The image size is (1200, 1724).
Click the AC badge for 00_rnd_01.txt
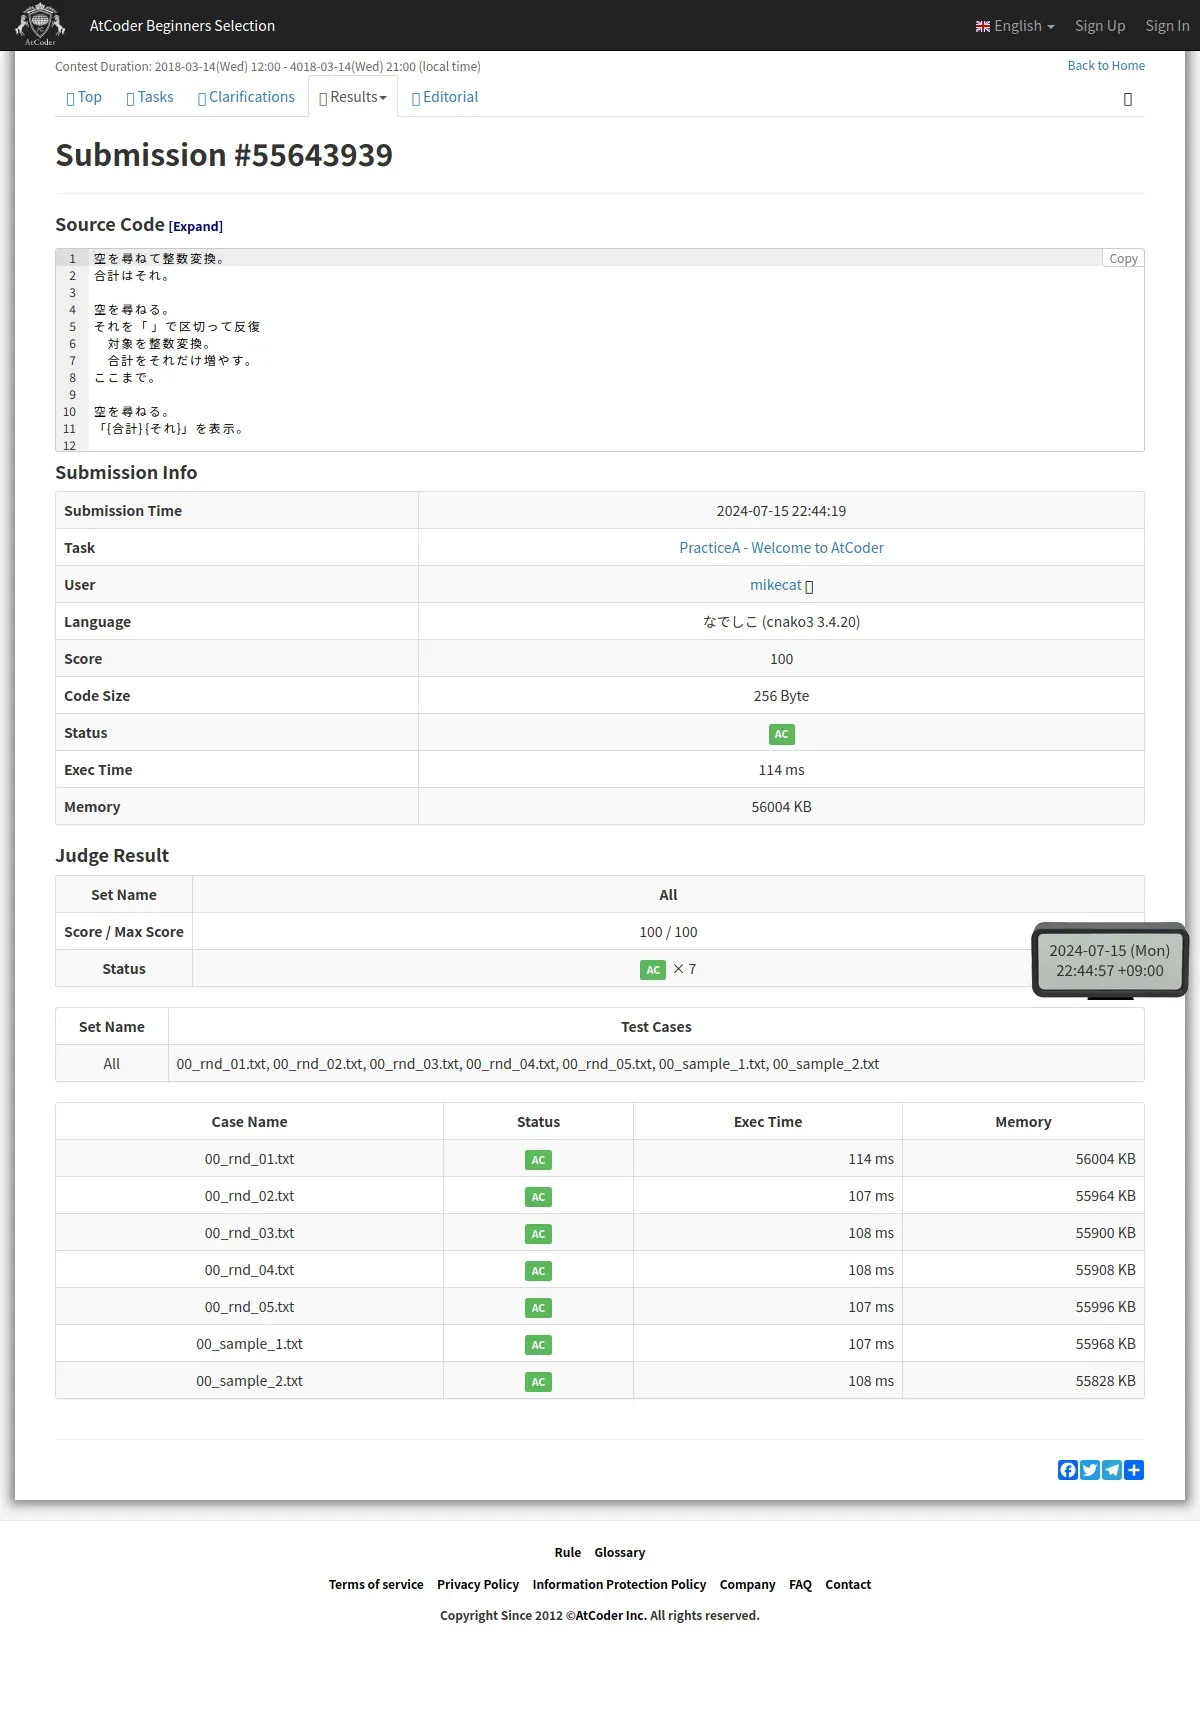538,1160
